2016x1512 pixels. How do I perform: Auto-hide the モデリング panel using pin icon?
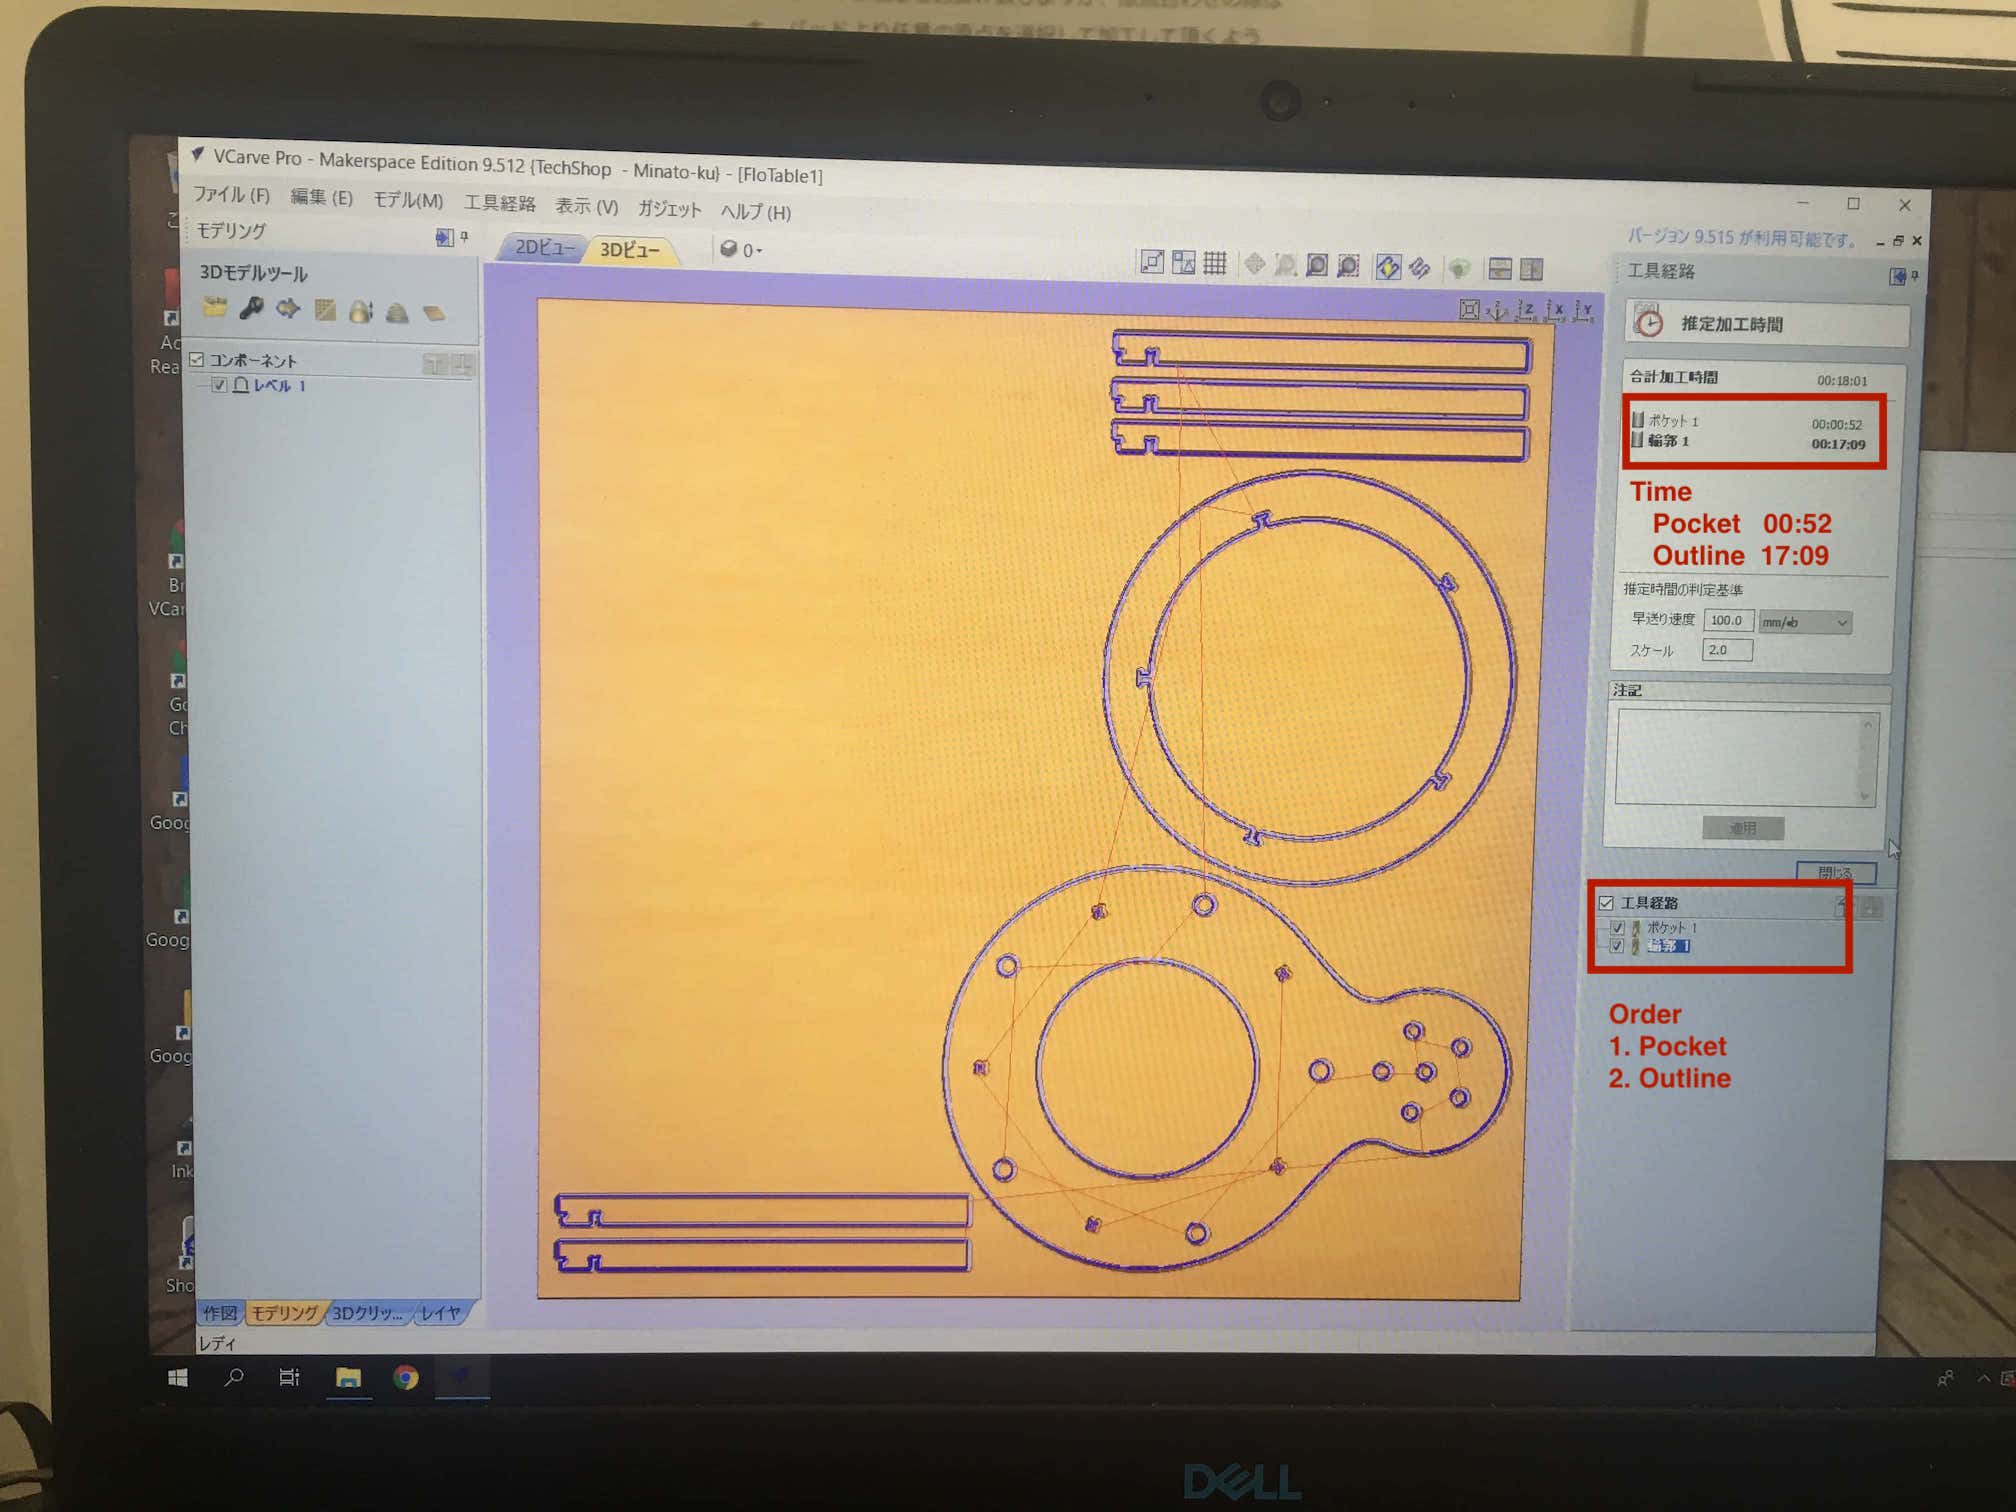point(464,237)
